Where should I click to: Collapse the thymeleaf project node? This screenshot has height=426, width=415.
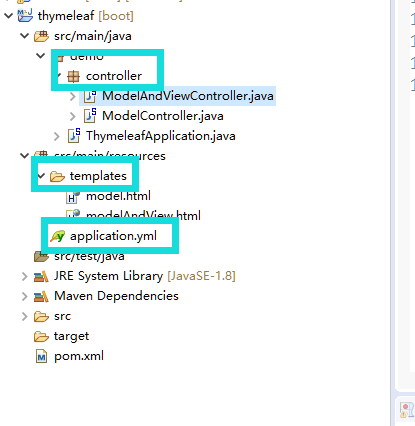point(8,16)
